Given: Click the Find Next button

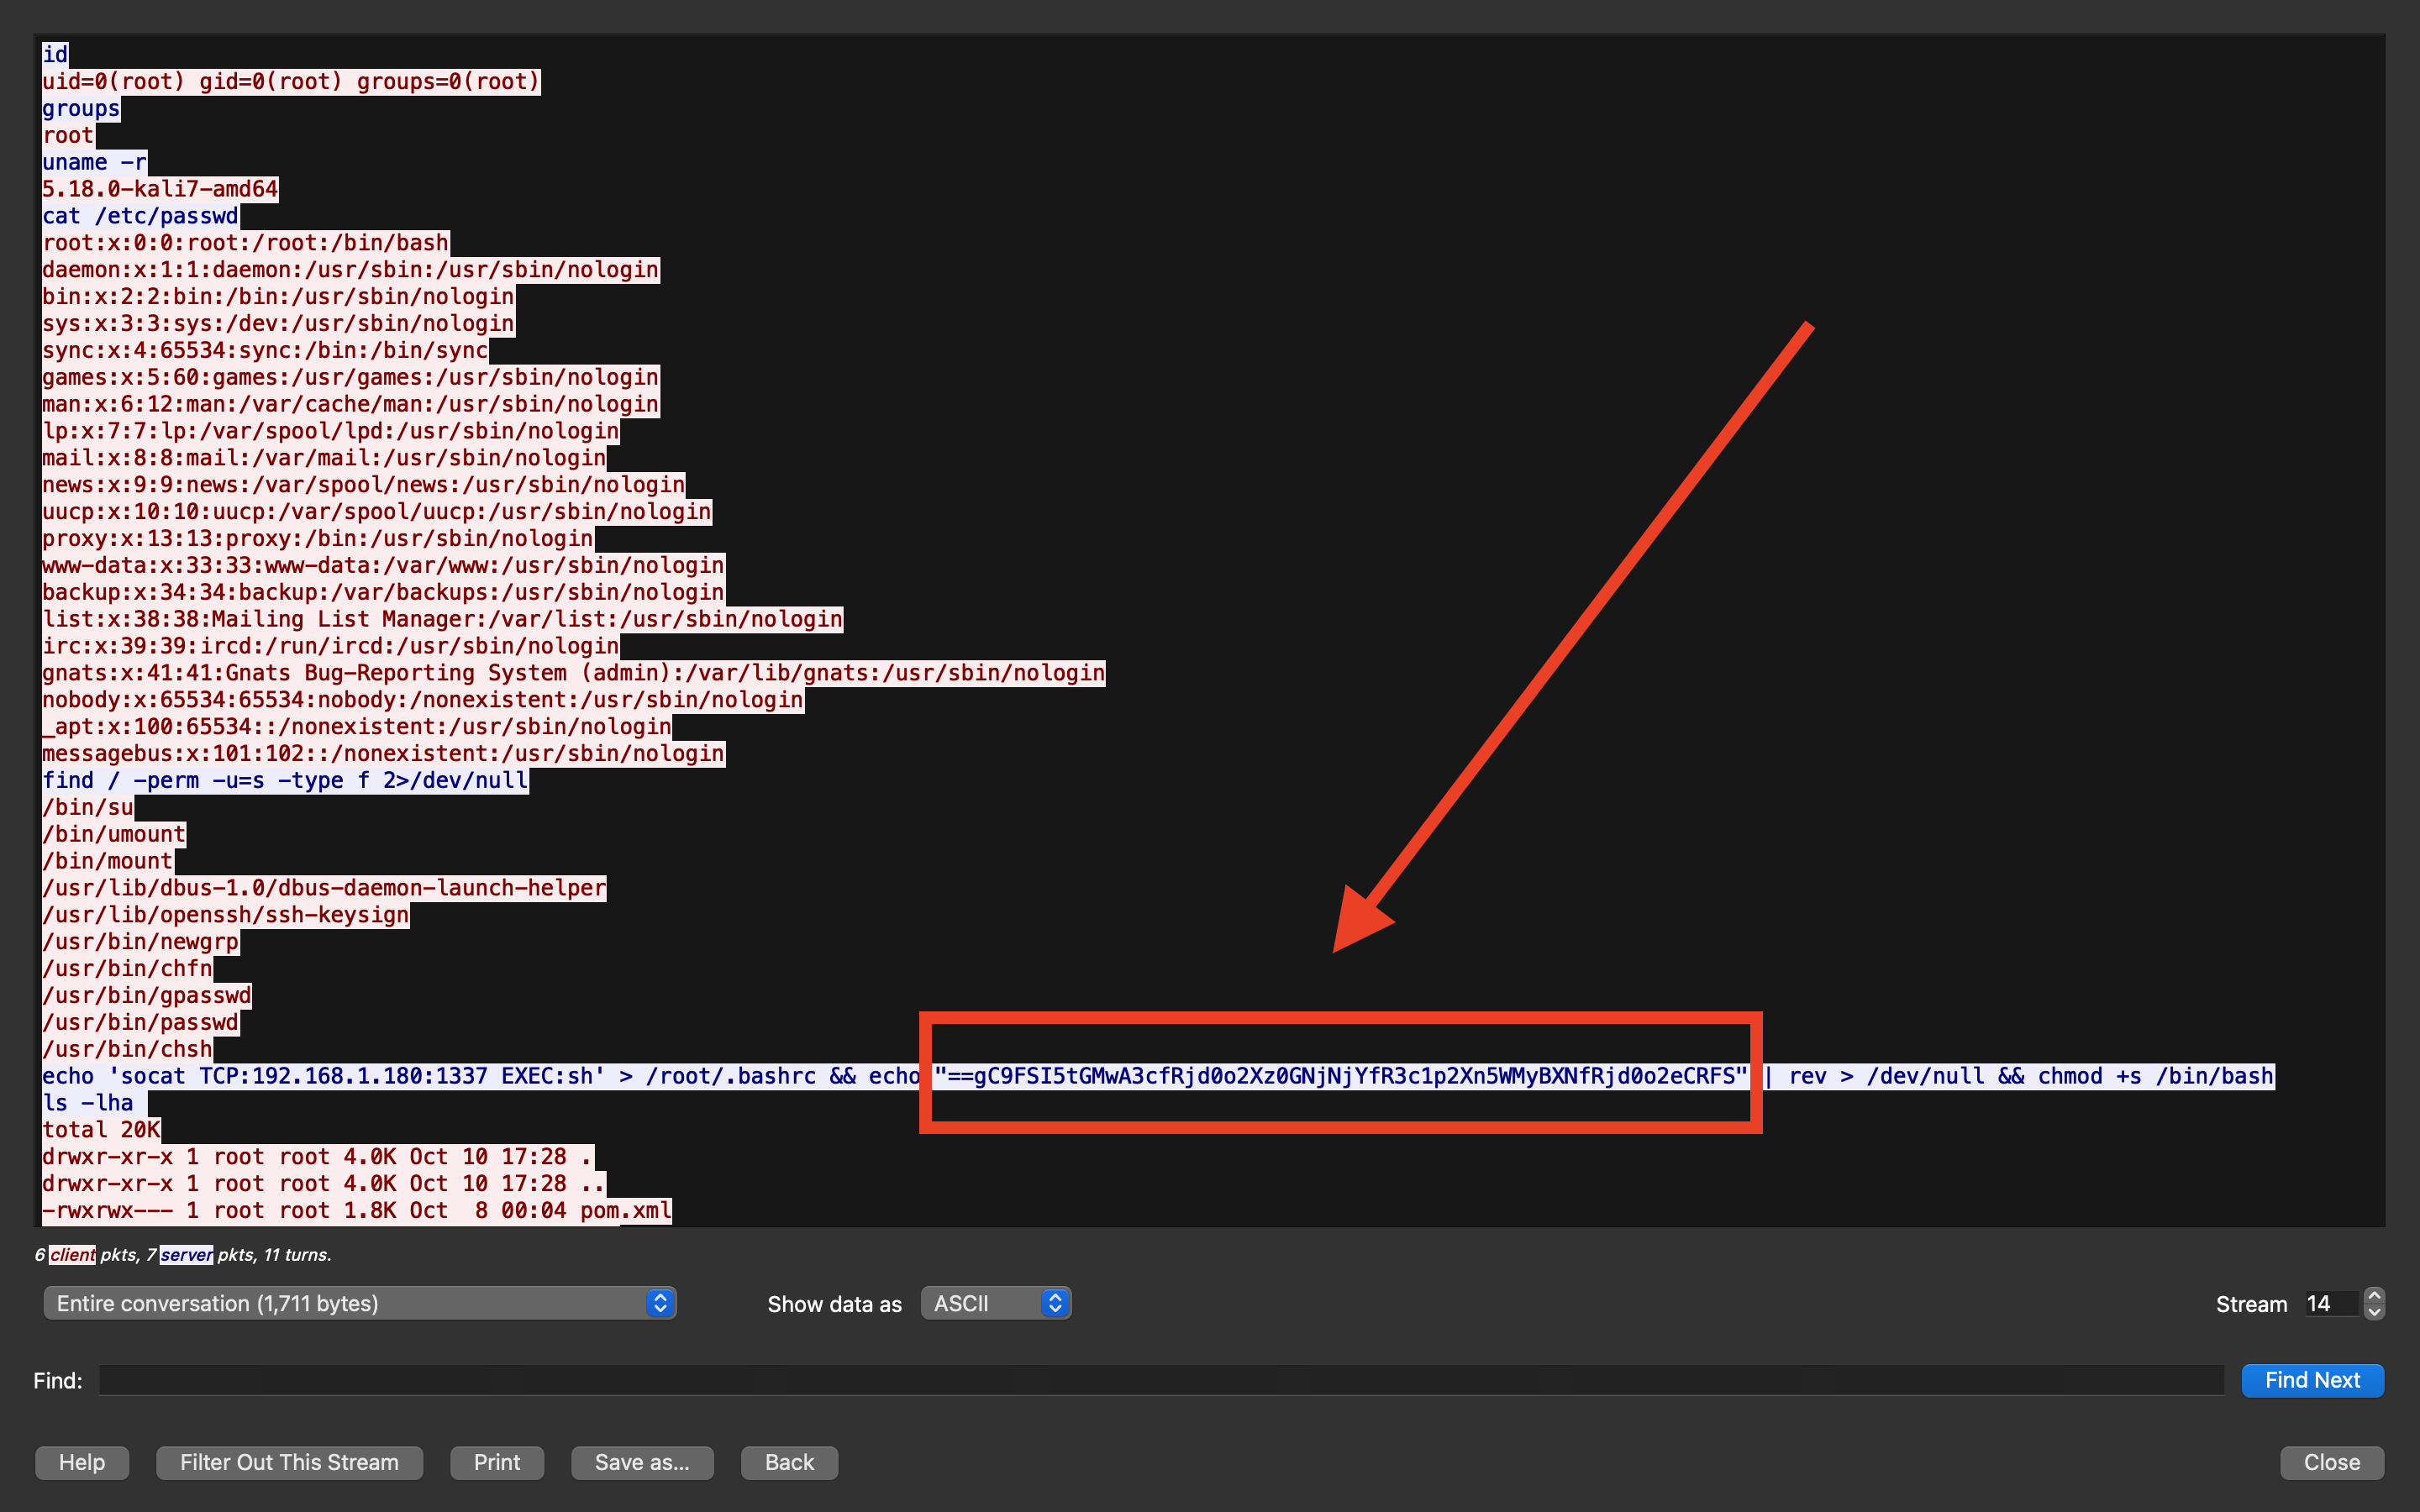Looking at the screenshot, I should click(x=2312, y=1380).
